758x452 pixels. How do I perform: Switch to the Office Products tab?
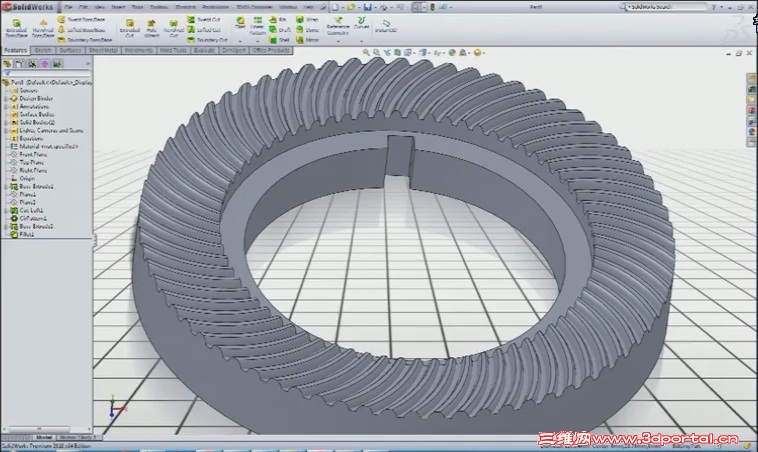(271, 50)
